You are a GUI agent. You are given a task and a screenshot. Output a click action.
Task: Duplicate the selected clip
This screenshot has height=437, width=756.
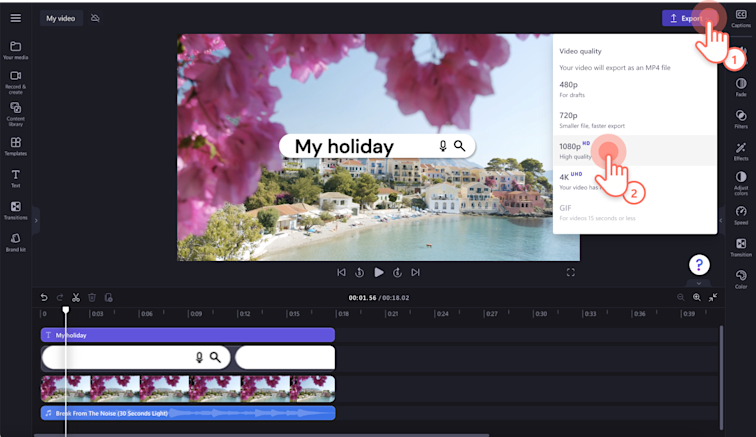click(108, 297)
